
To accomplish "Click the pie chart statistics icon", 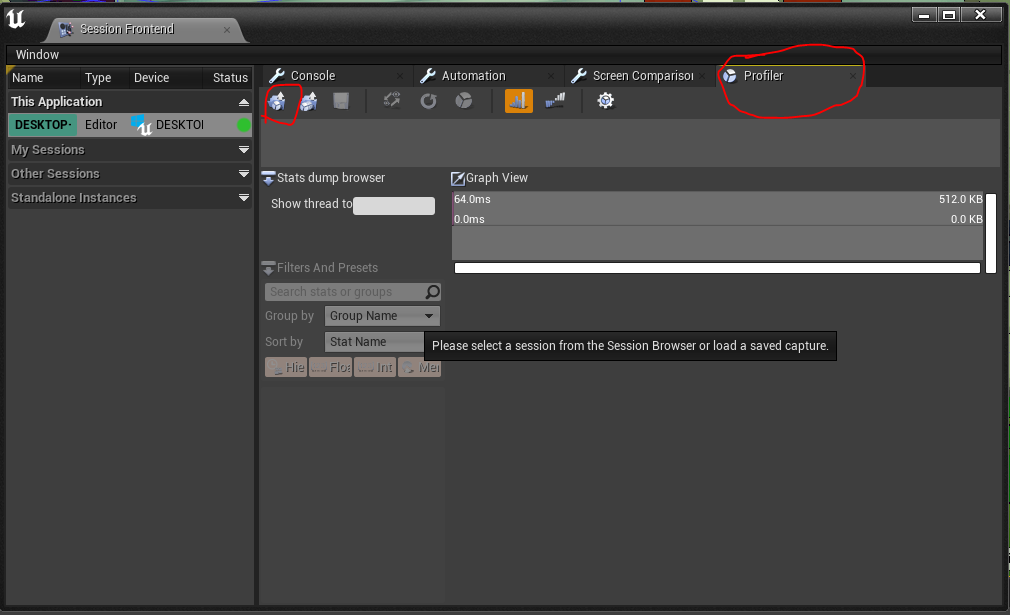I will pyautogui.click(x=462, y=100).
